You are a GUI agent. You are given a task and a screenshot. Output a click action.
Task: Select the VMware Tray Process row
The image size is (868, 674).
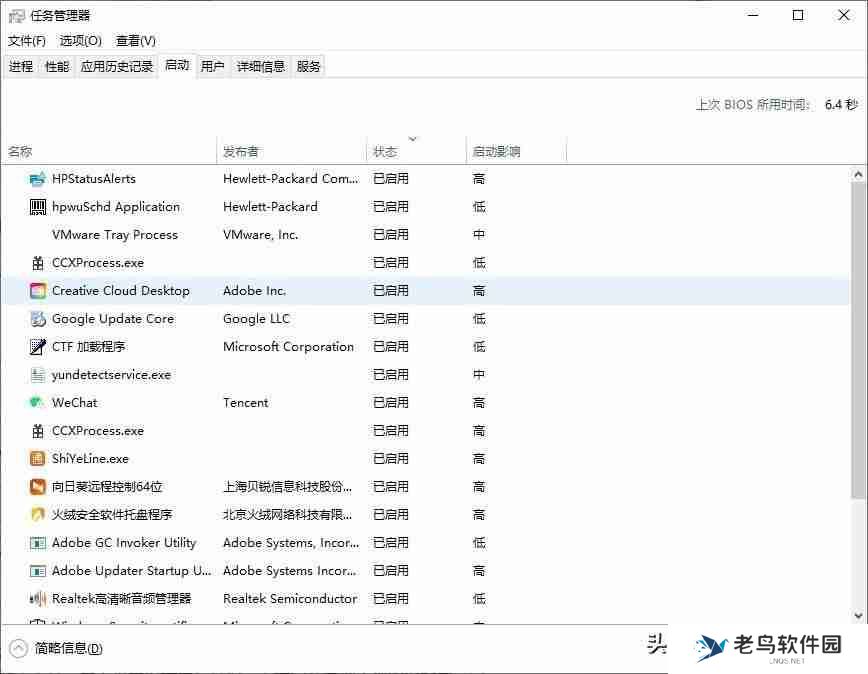point(425,235)
